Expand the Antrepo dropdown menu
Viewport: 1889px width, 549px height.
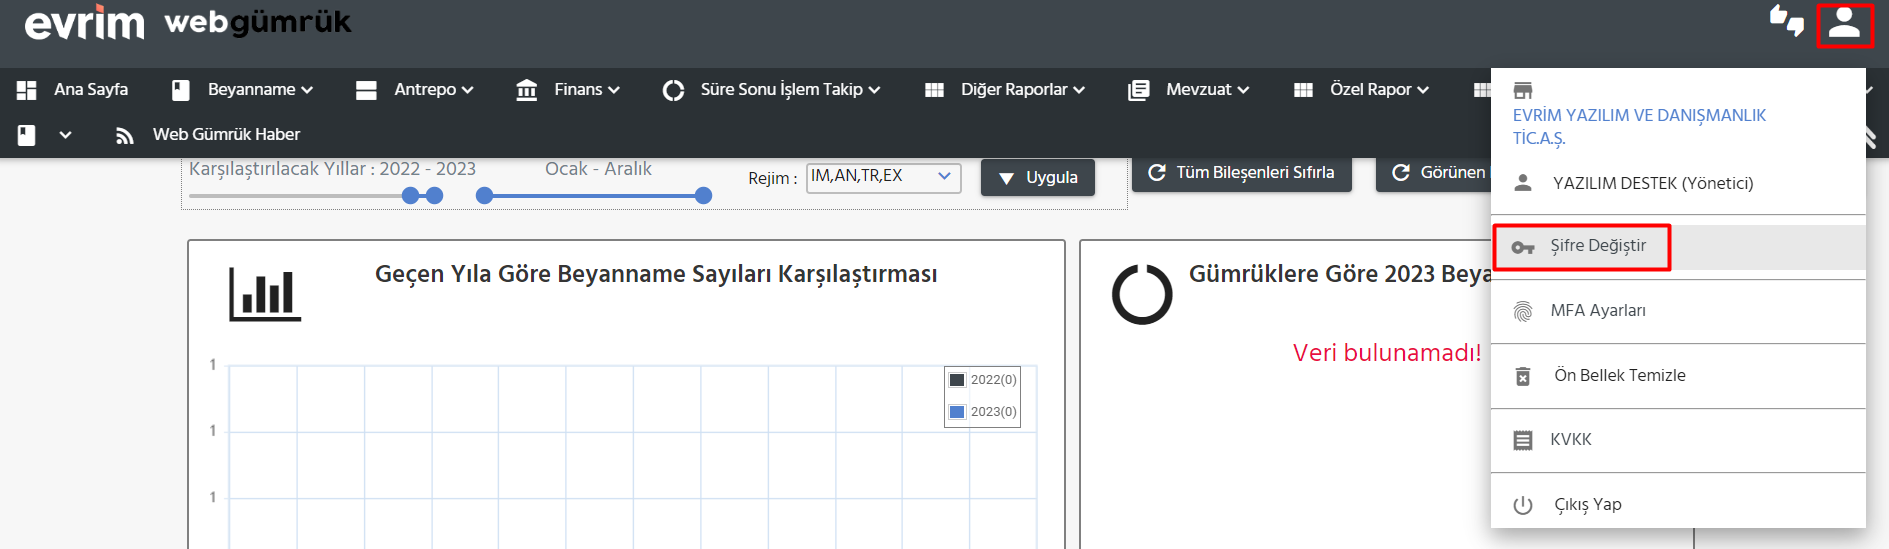pos(433,89)
